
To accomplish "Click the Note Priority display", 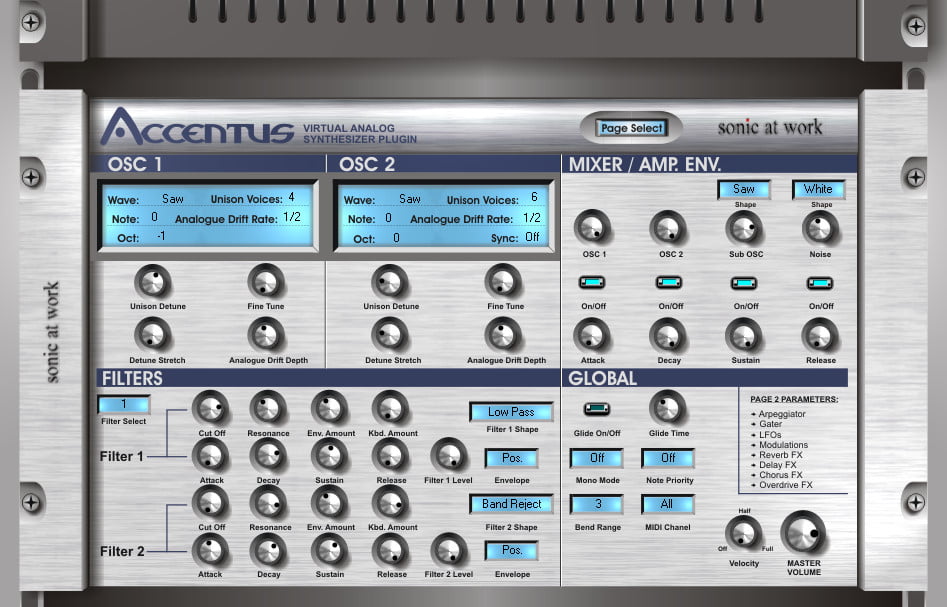I will click(667, 457).
